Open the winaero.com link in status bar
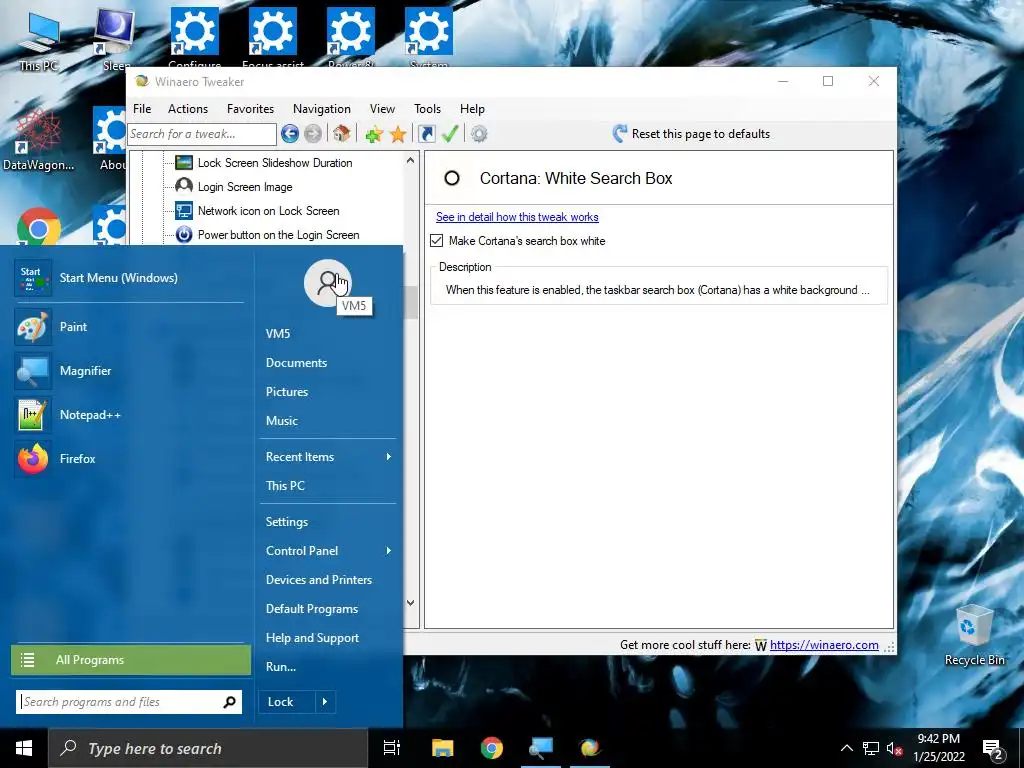Image resolution: width=1024 pixels, height=768 pixels. click(824, 645)
